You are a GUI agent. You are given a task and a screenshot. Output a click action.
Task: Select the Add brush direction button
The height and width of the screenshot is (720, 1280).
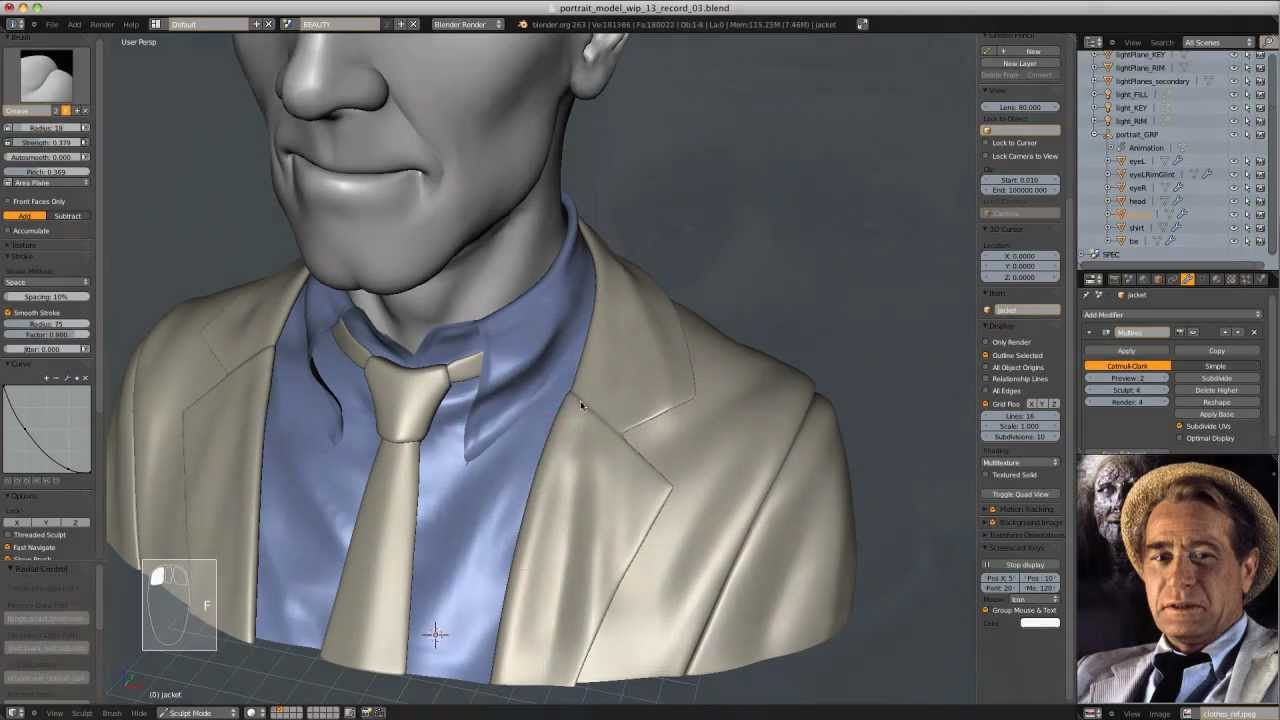click(25, 216)
